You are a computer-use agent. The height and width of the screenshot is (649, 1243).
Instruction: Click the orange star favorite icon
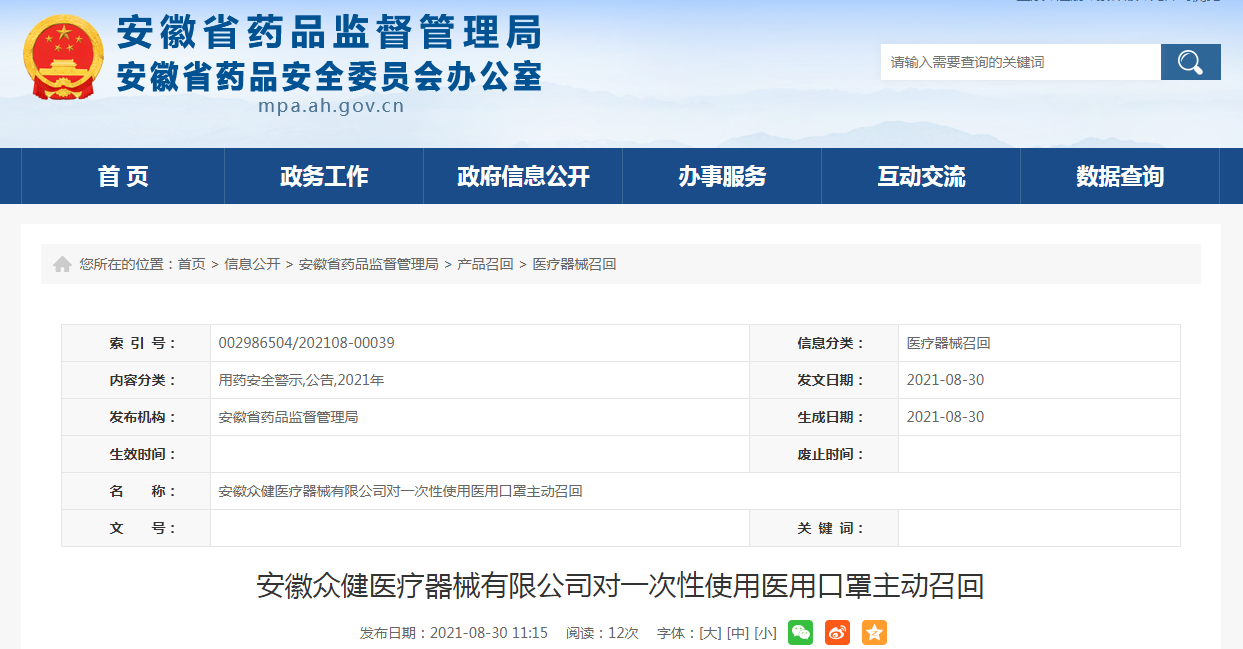coord(874,632)
